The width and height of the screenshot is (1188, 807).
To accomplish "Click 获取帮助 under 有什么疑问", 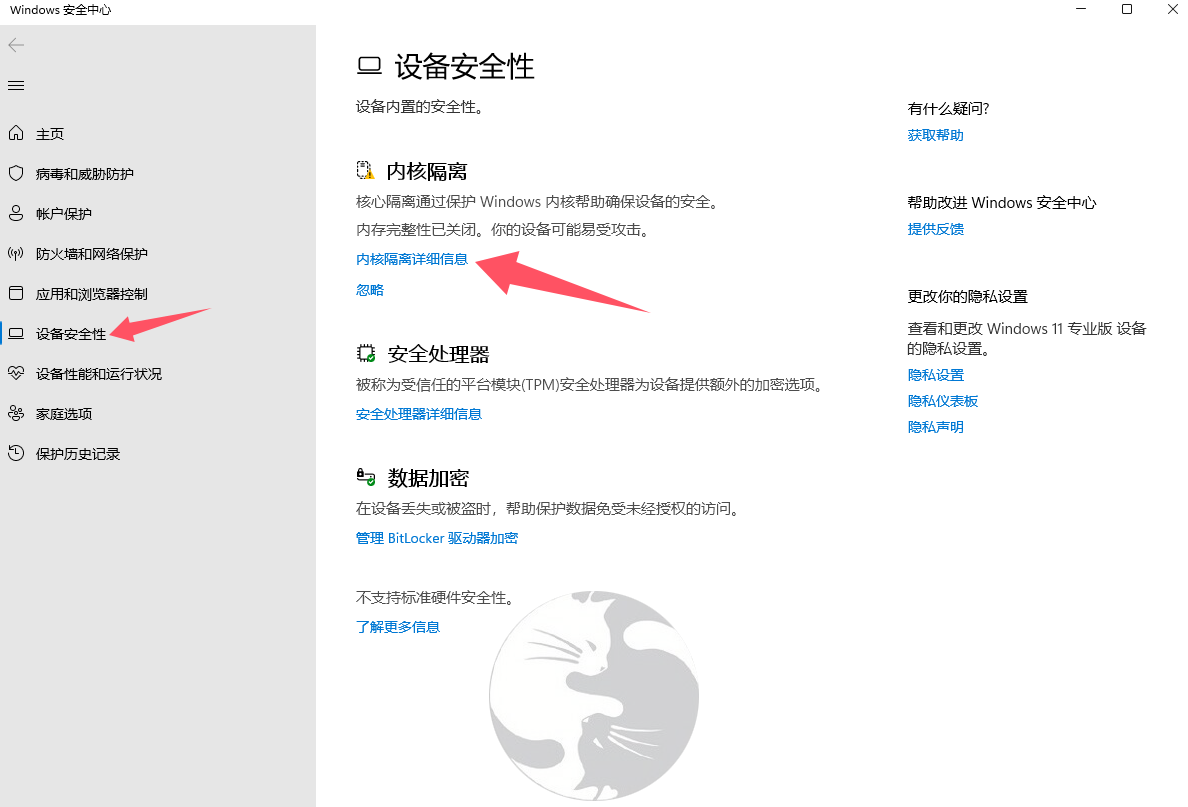I will 935,135.
